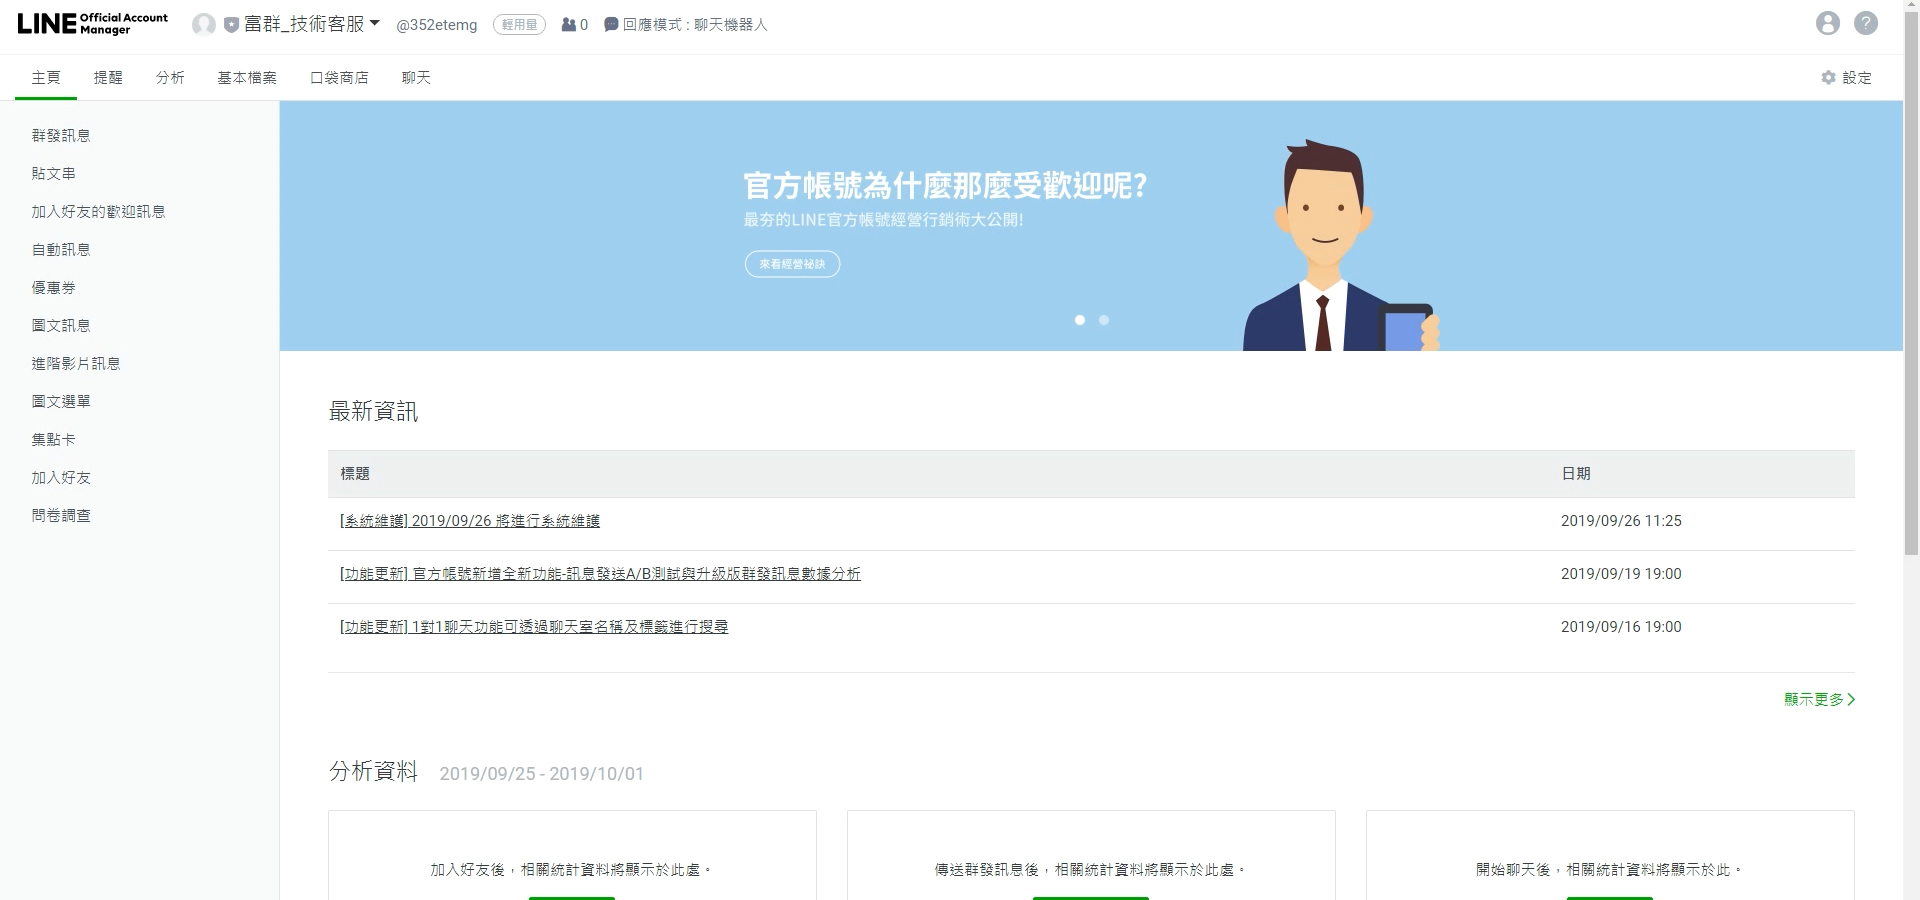Click the 日期 column header
Image resolution: width=1920 pixels, height=900 pixels.
1576,474
